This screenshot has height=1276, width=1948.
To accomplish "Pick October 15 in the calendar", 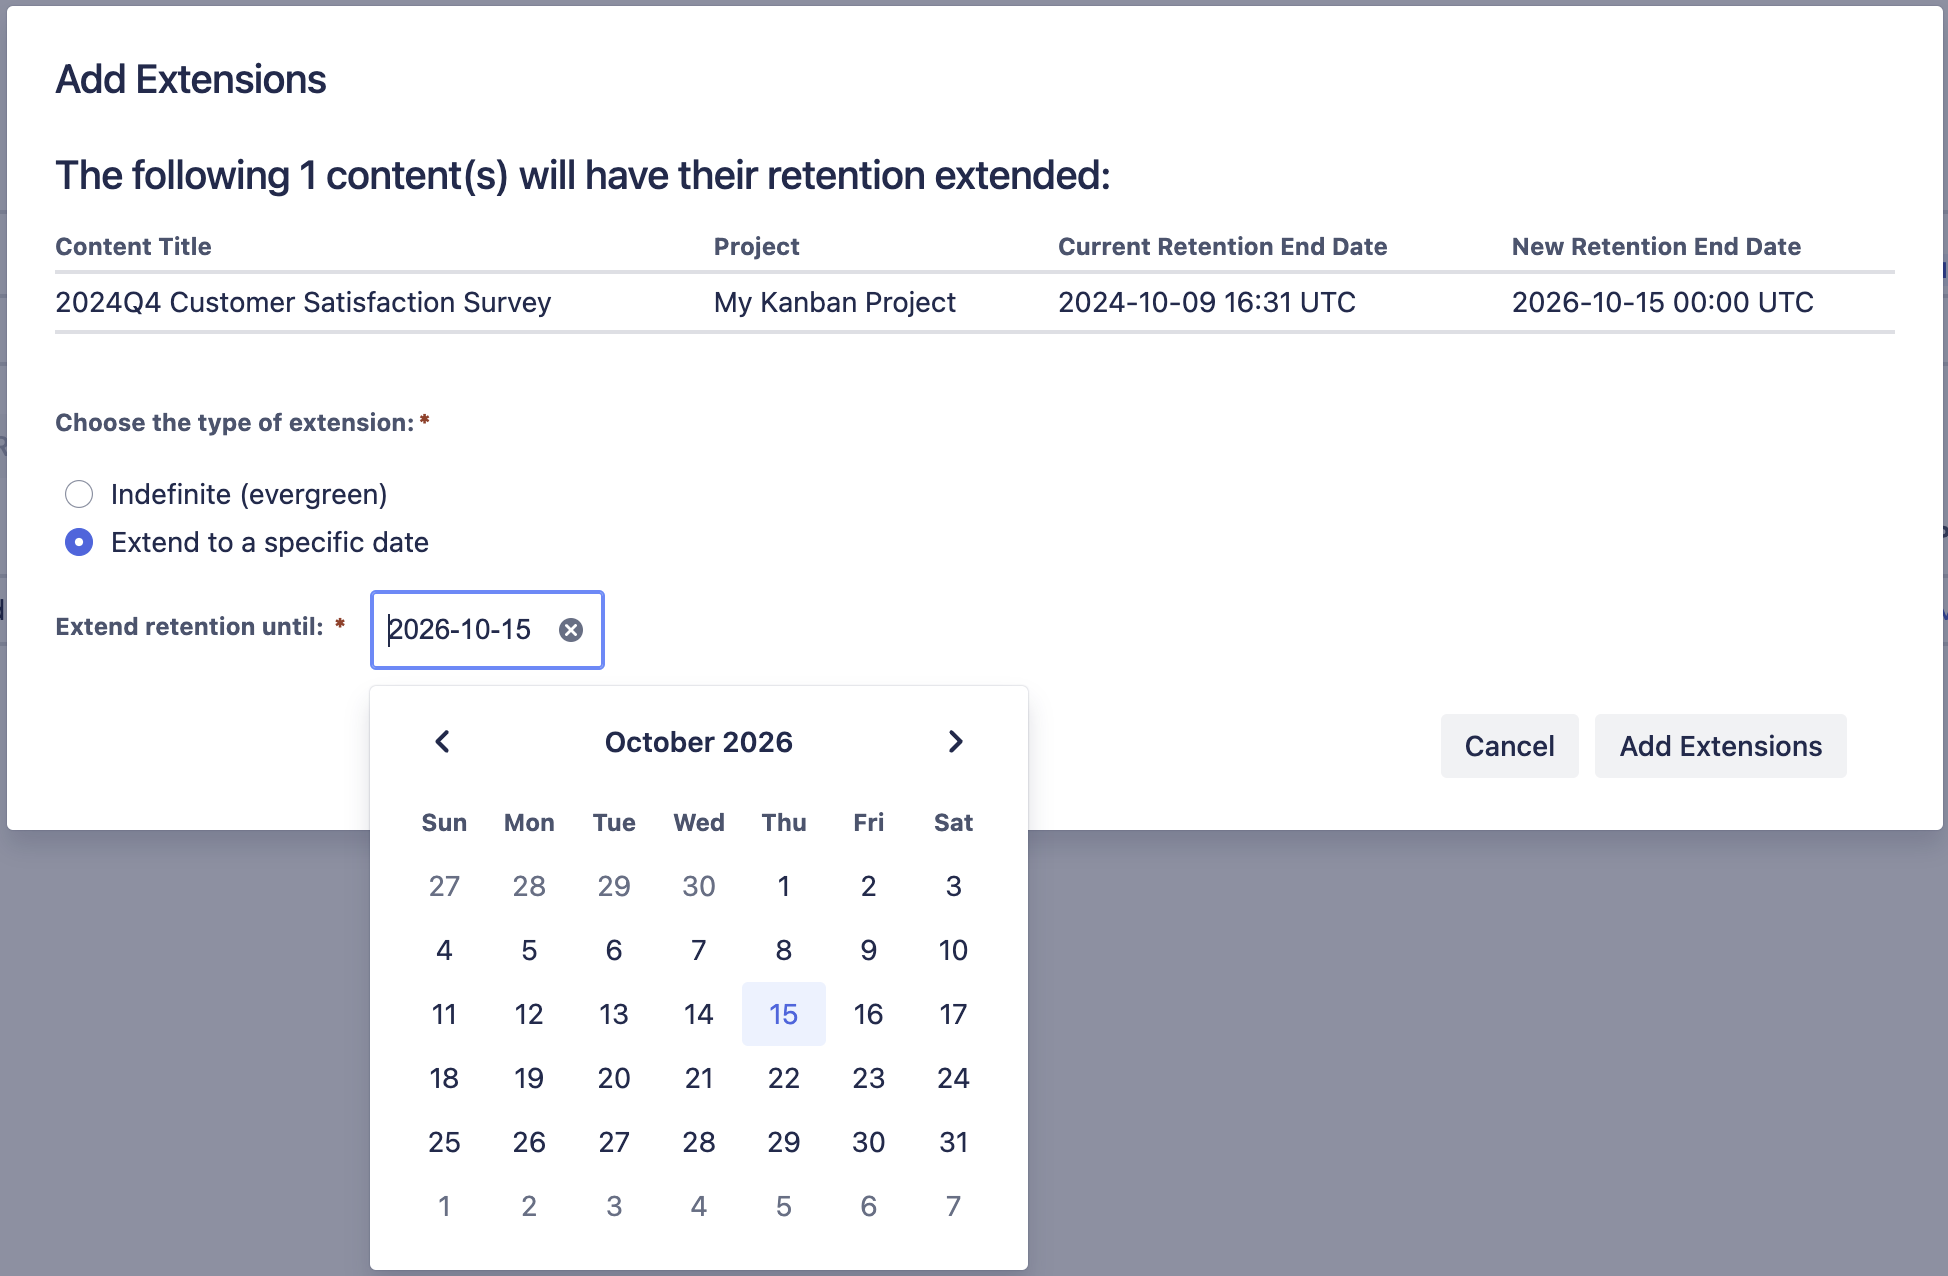I will [x=783, y=1014].
